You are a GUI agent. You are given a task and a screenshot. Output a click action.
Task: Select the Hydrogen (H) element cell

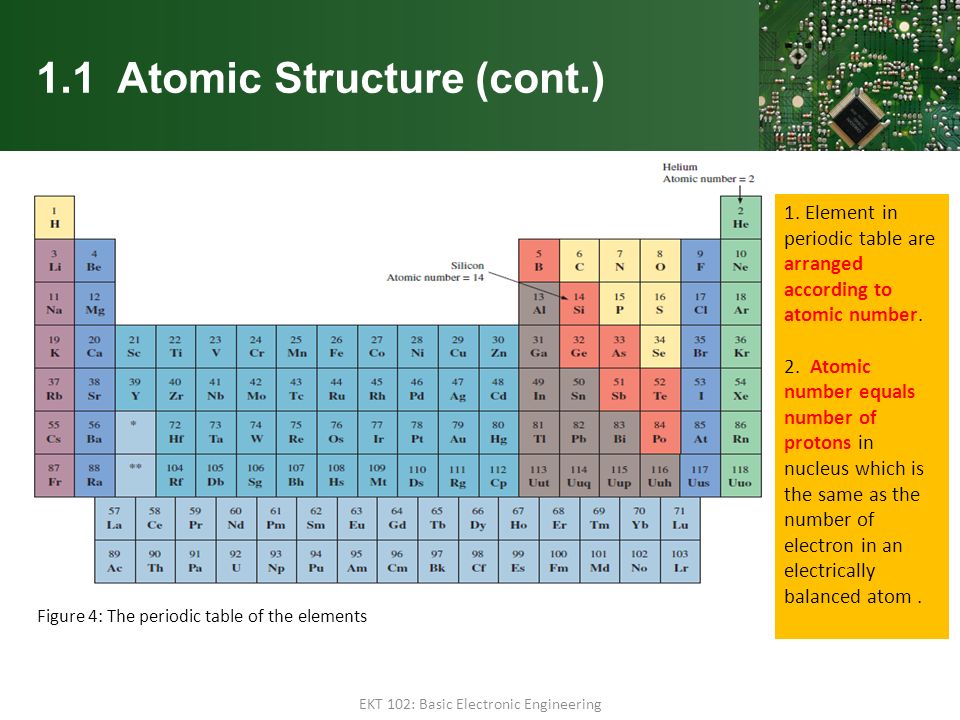point(54,217)
